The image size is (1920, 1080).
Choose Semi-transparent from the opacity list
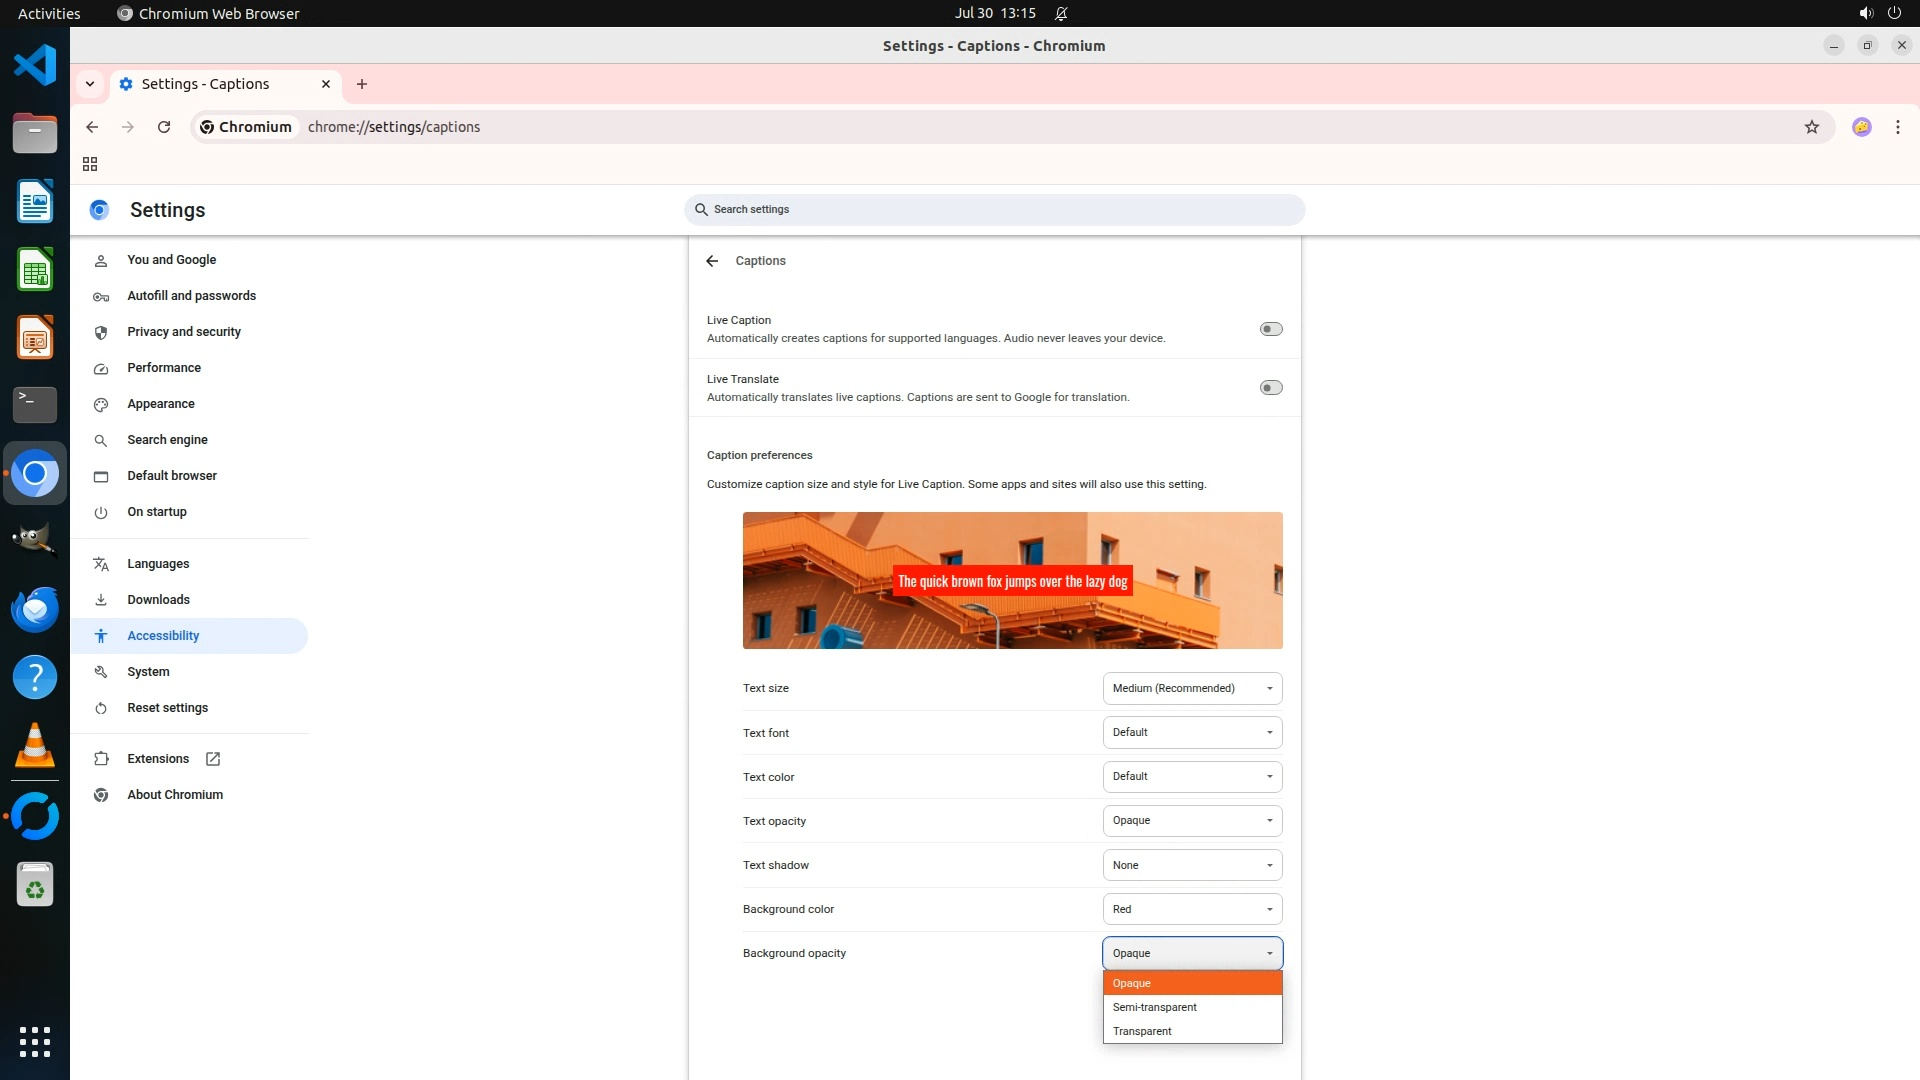click(x=1155, y=1007)
